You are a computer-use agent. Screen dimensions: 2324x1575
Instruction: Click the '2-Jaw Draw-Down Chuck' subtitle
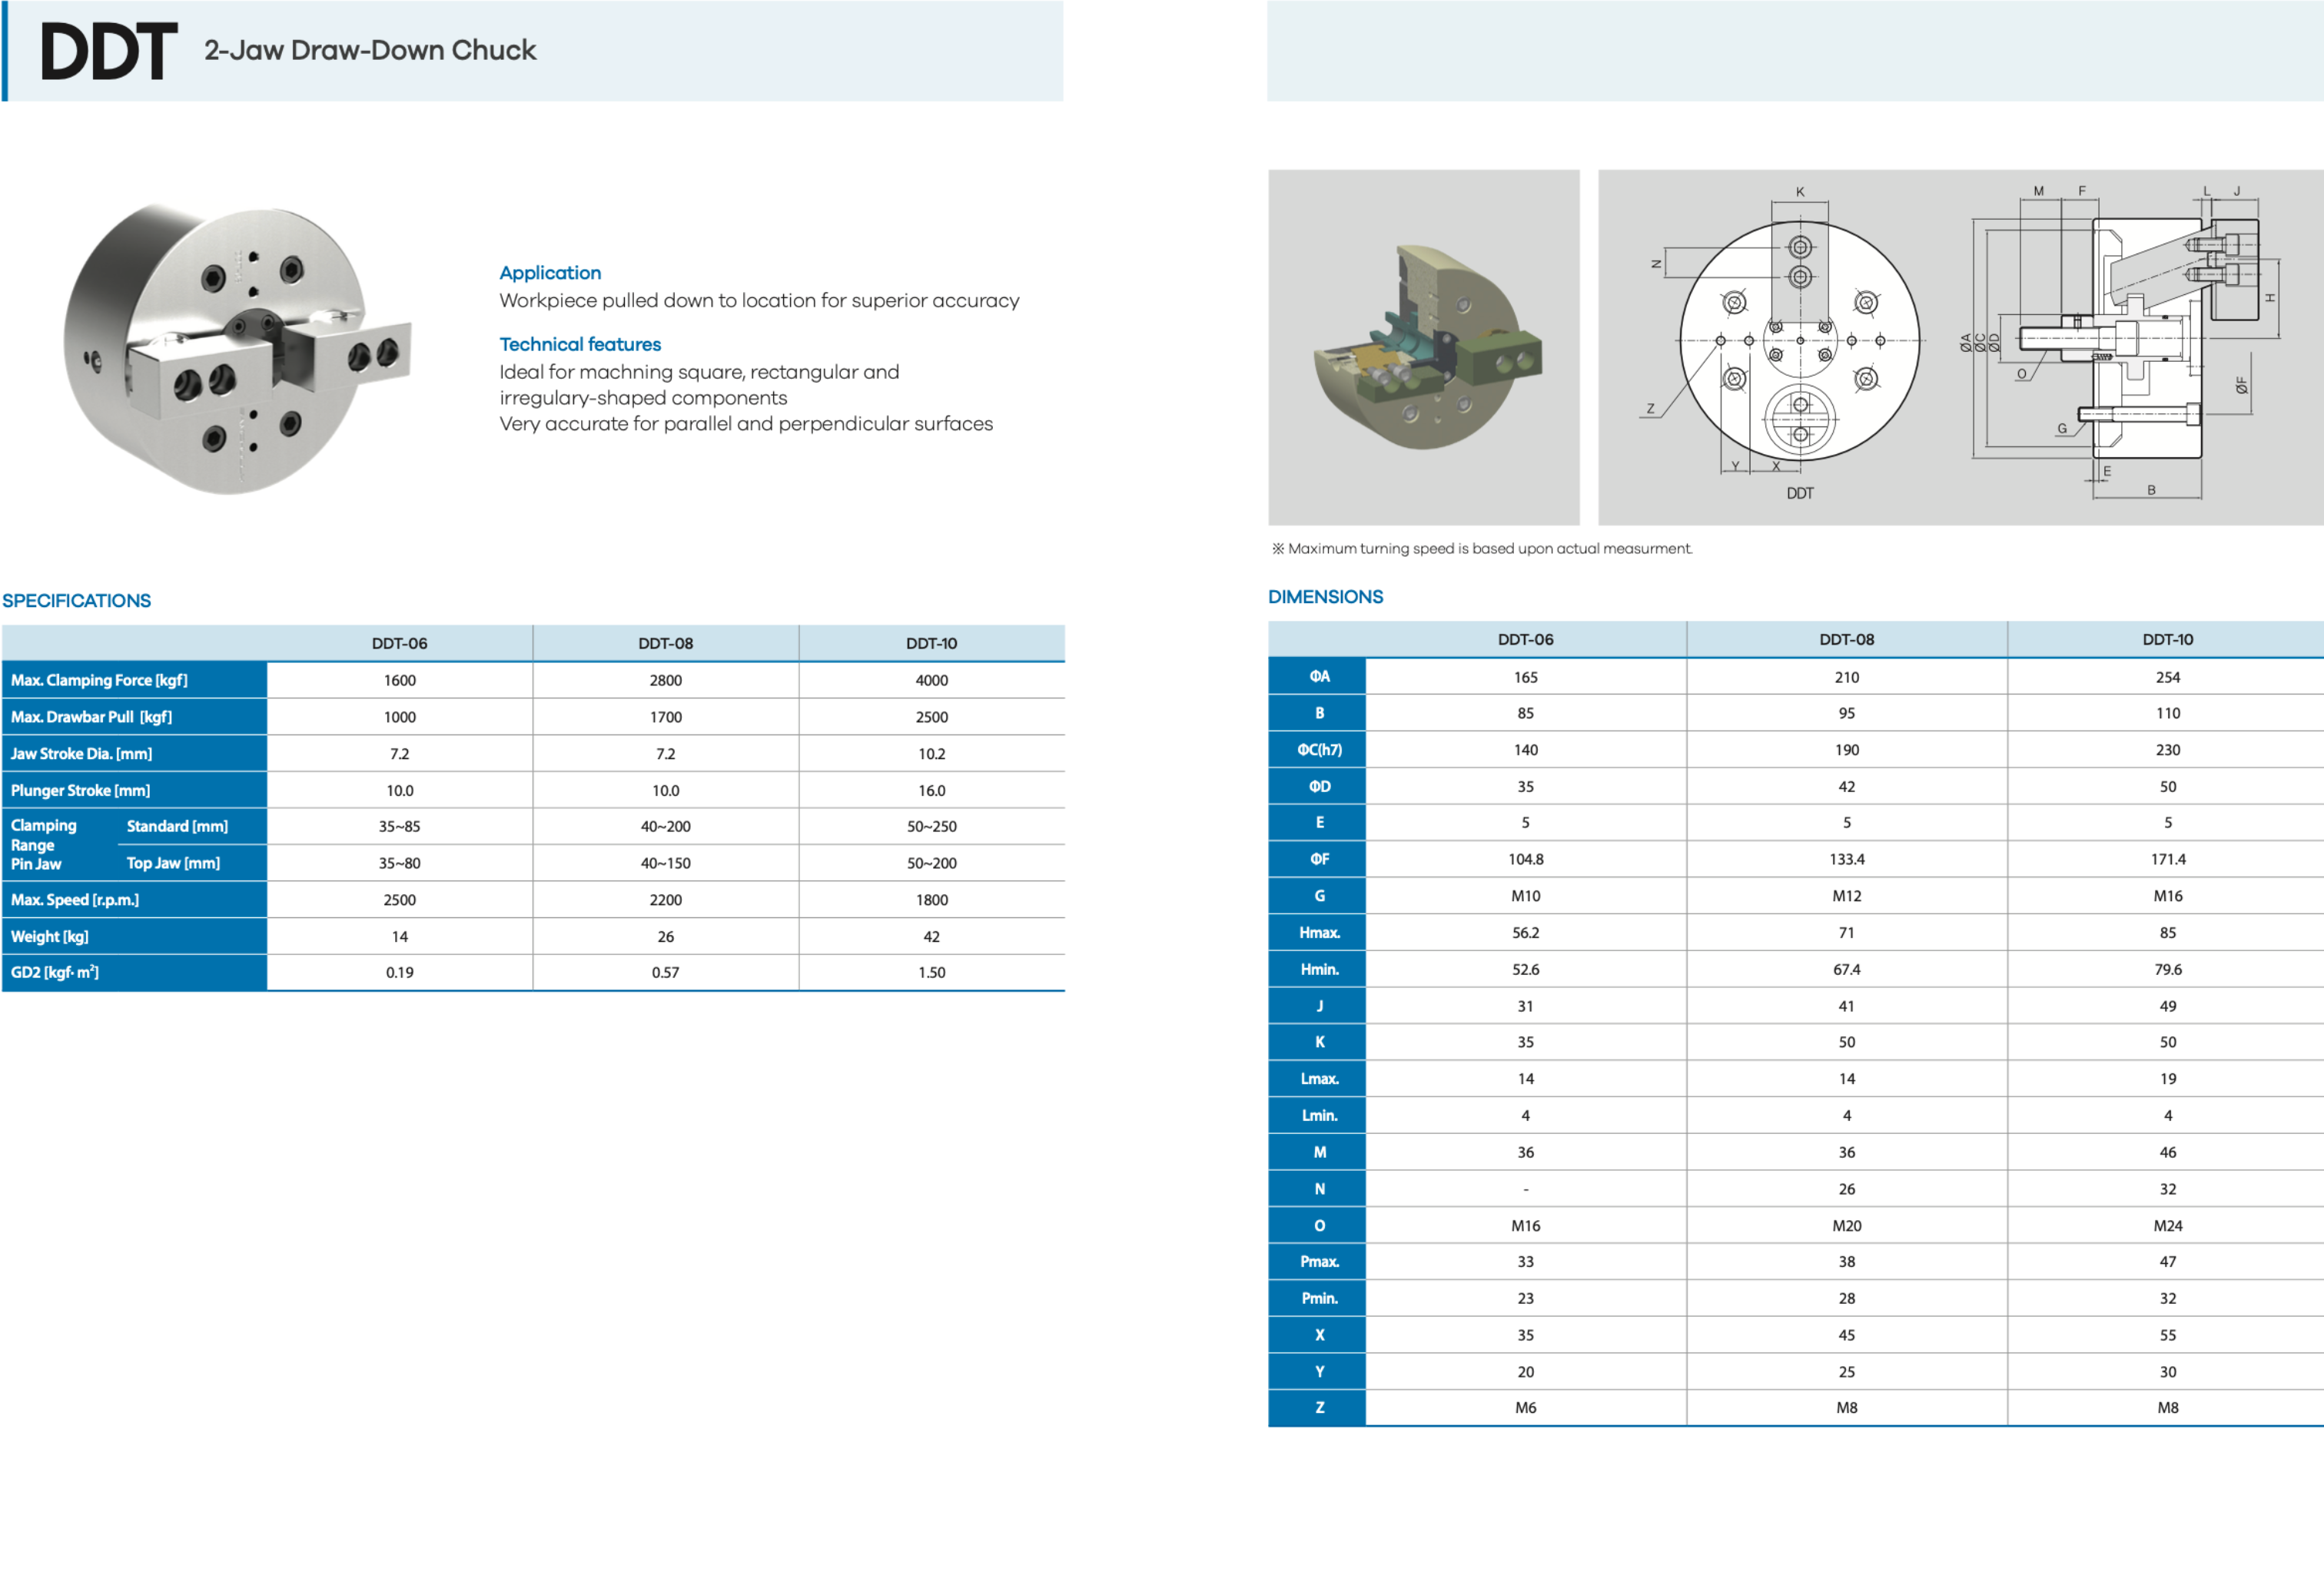(x=370, y=50)
